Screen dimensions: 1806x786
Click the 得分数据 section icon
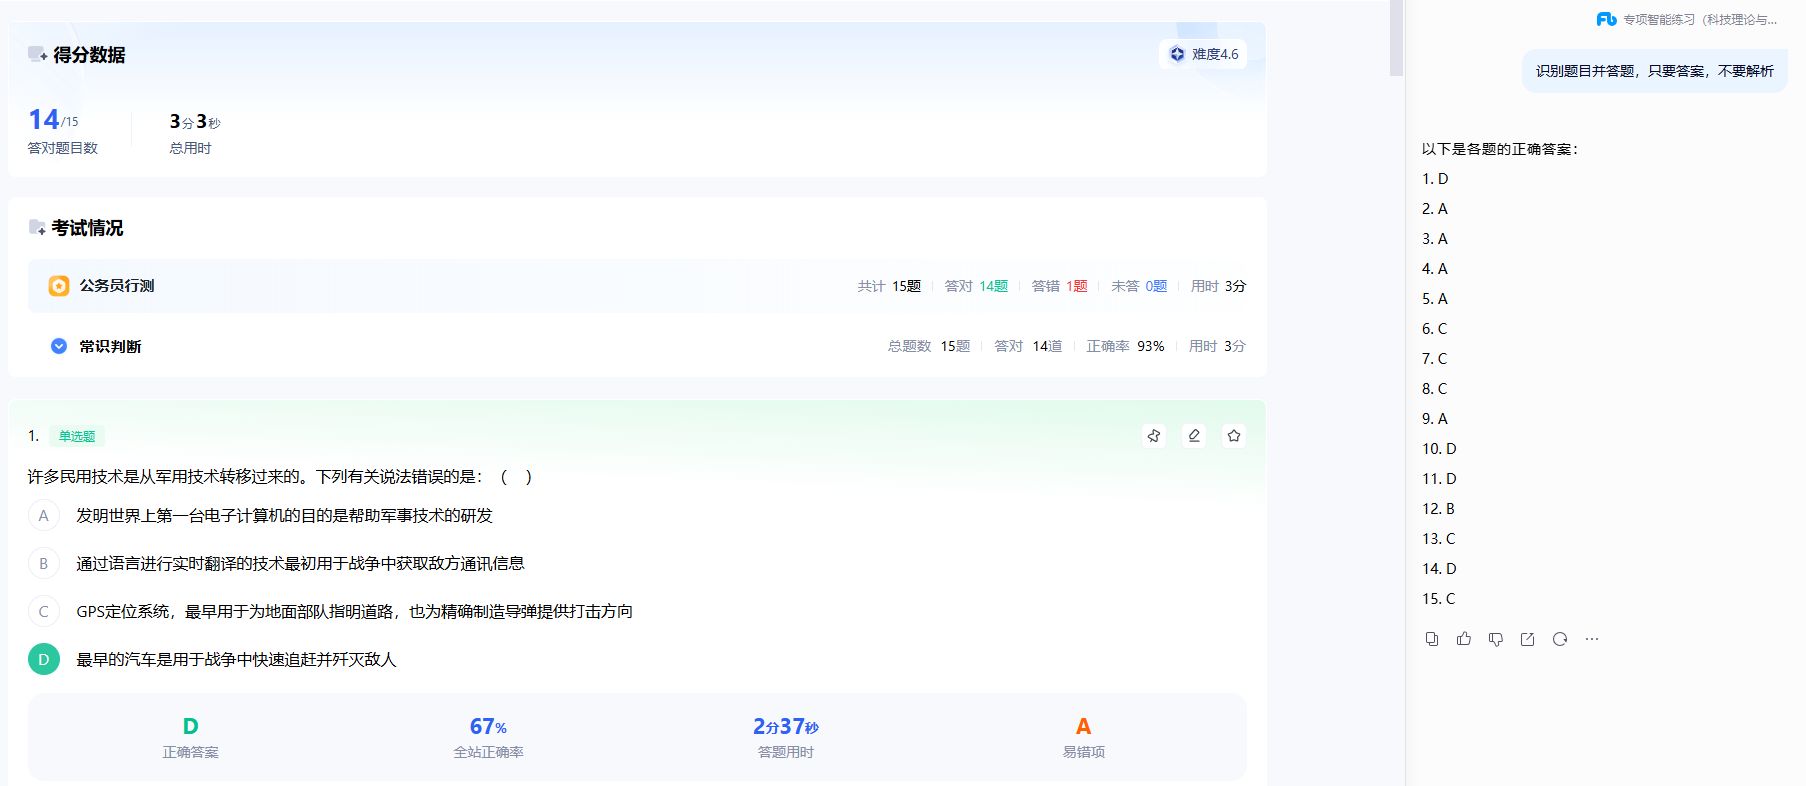point(37,55)
